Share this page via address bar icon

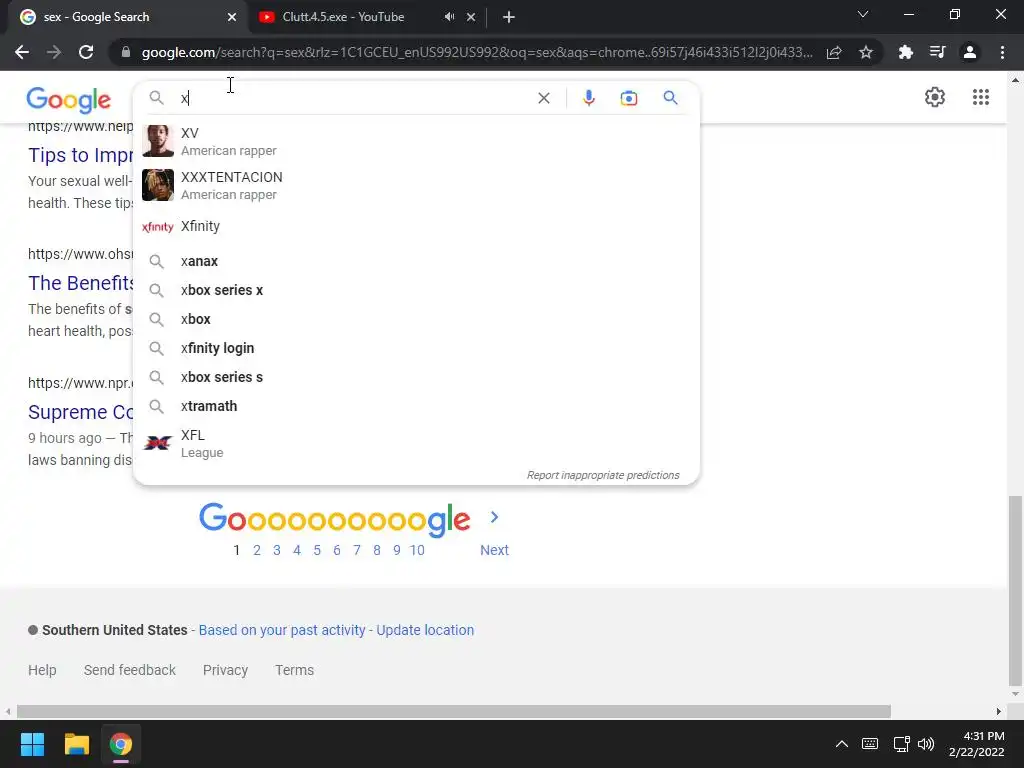(x=834, y=52)
